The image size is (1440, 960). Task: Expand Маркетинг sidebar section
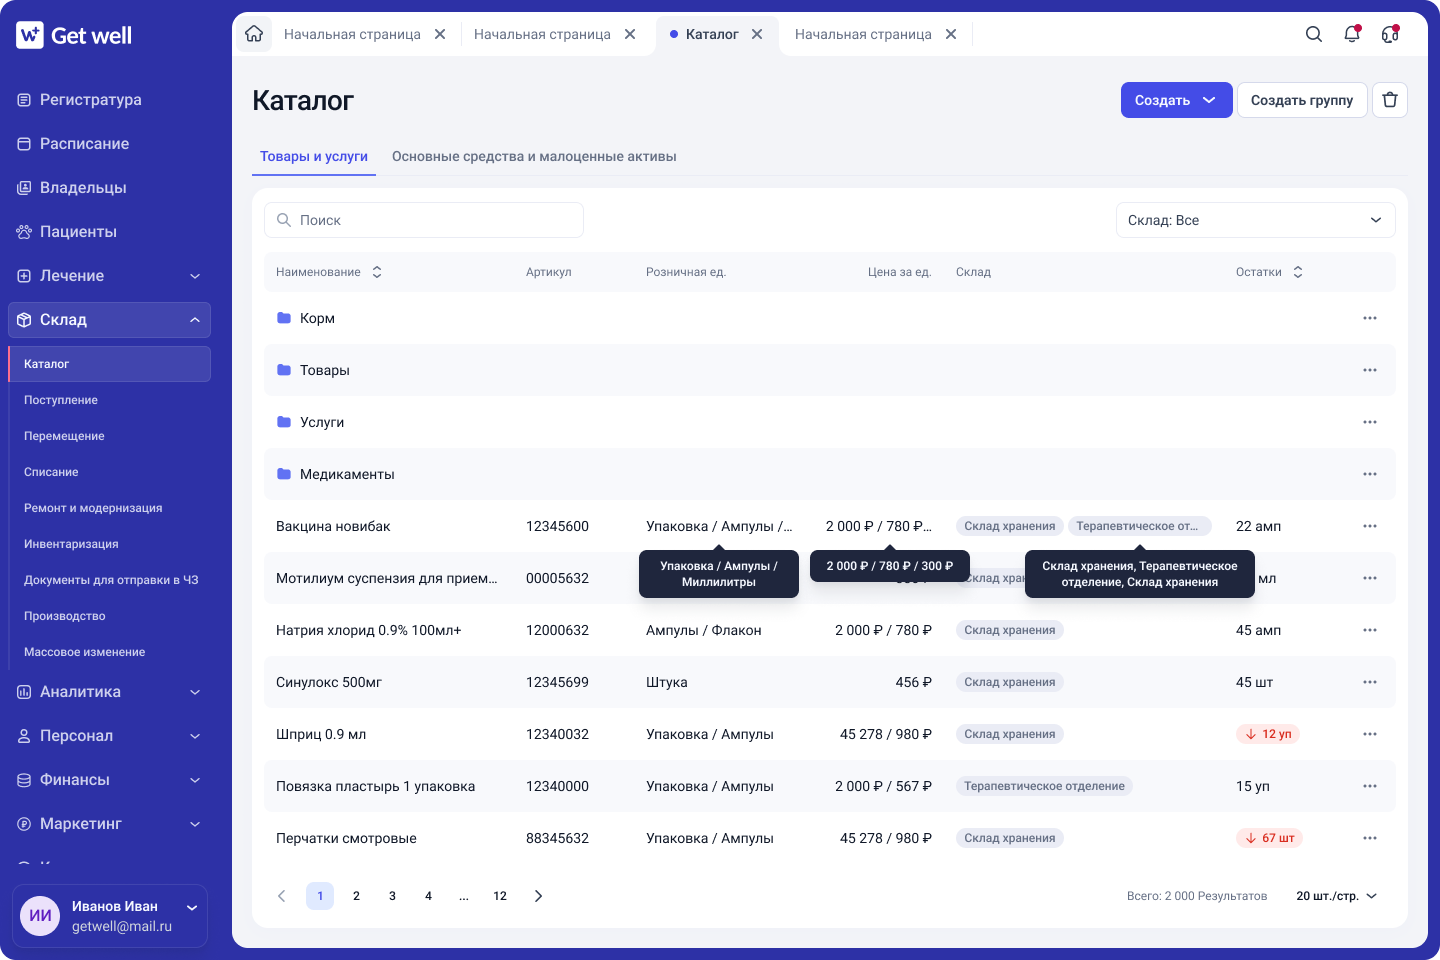point(109,824)
